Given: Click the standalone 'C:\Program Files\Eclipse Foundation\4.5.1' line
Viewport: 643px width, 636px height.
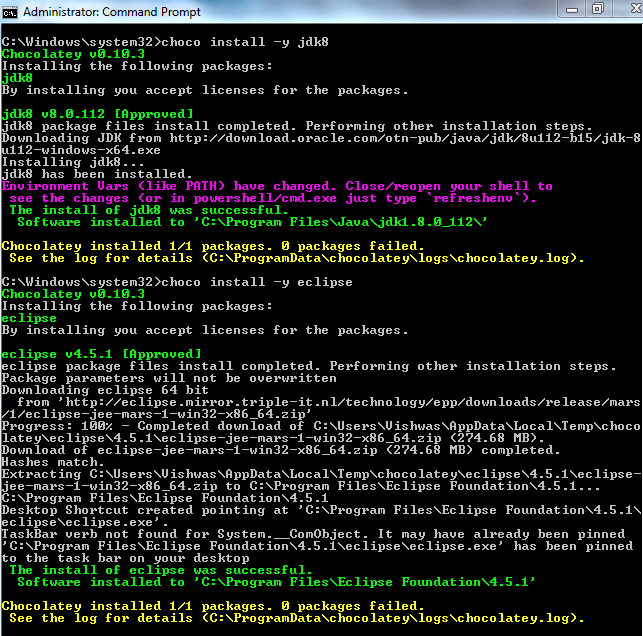Looking at the screenshot, I should [165, 498].
